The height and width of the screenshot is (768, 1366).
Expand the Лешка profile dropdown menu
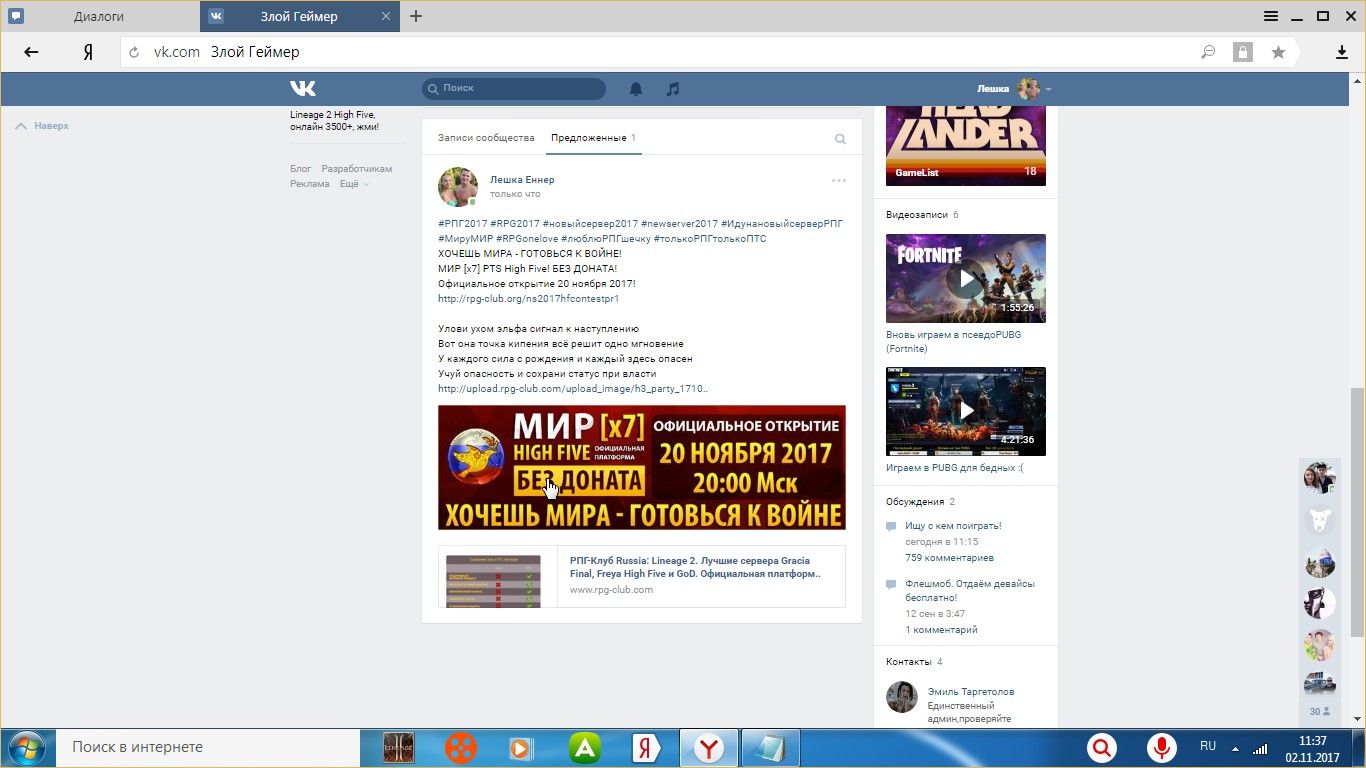click(x=1014, y=89)
